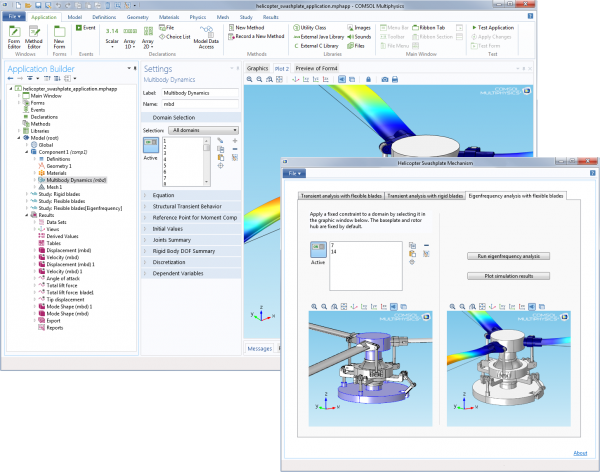
Task: Open the Images library
Action: pos(359,28)
